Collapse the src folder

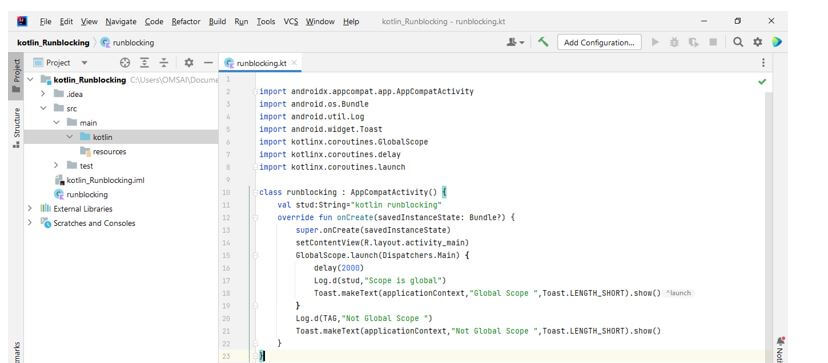point(43,108)
